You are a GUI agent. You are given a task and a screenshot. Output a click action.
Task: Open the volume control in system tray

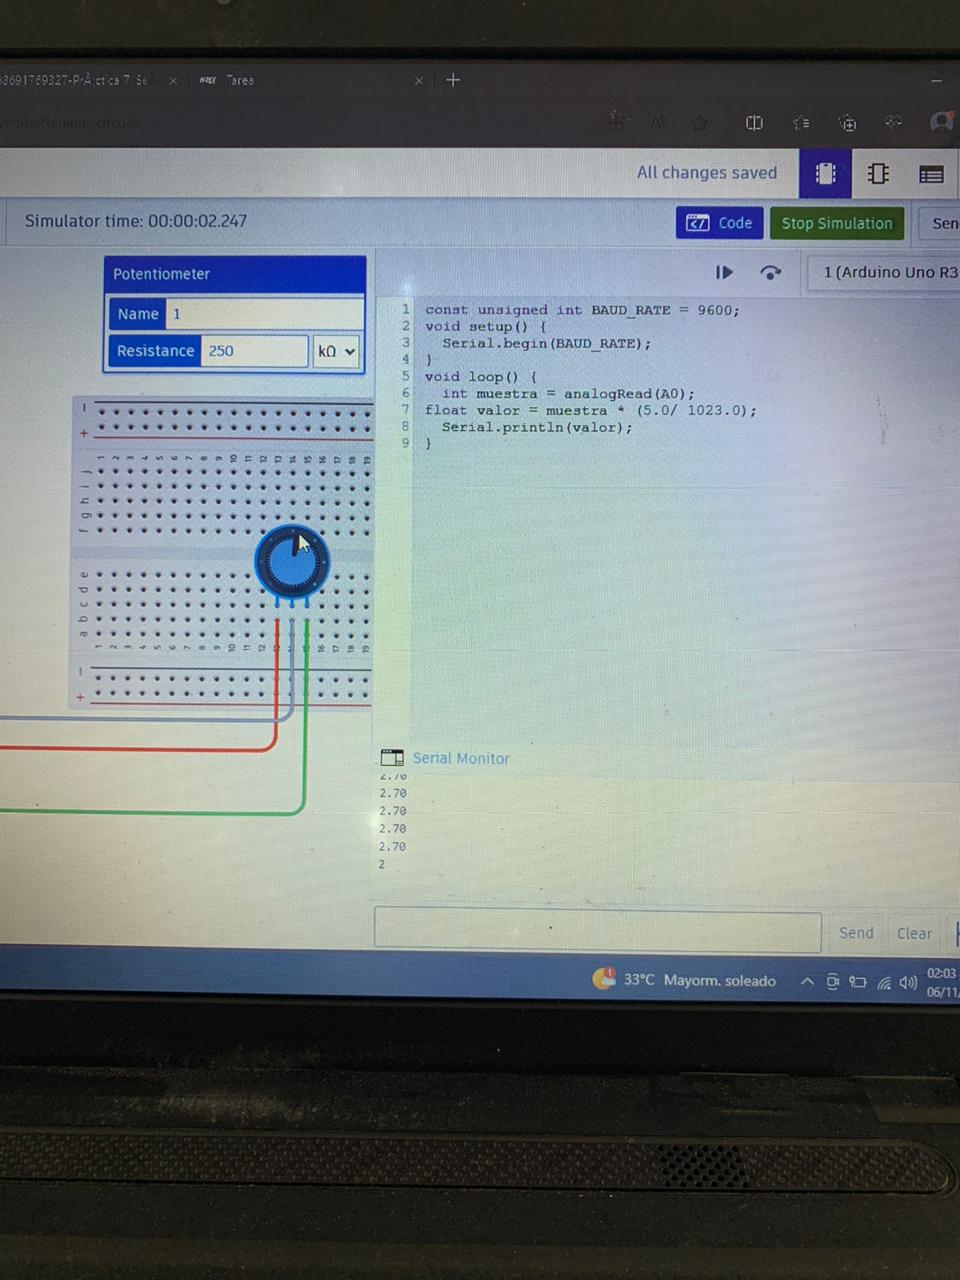click(x=908, y=982)
